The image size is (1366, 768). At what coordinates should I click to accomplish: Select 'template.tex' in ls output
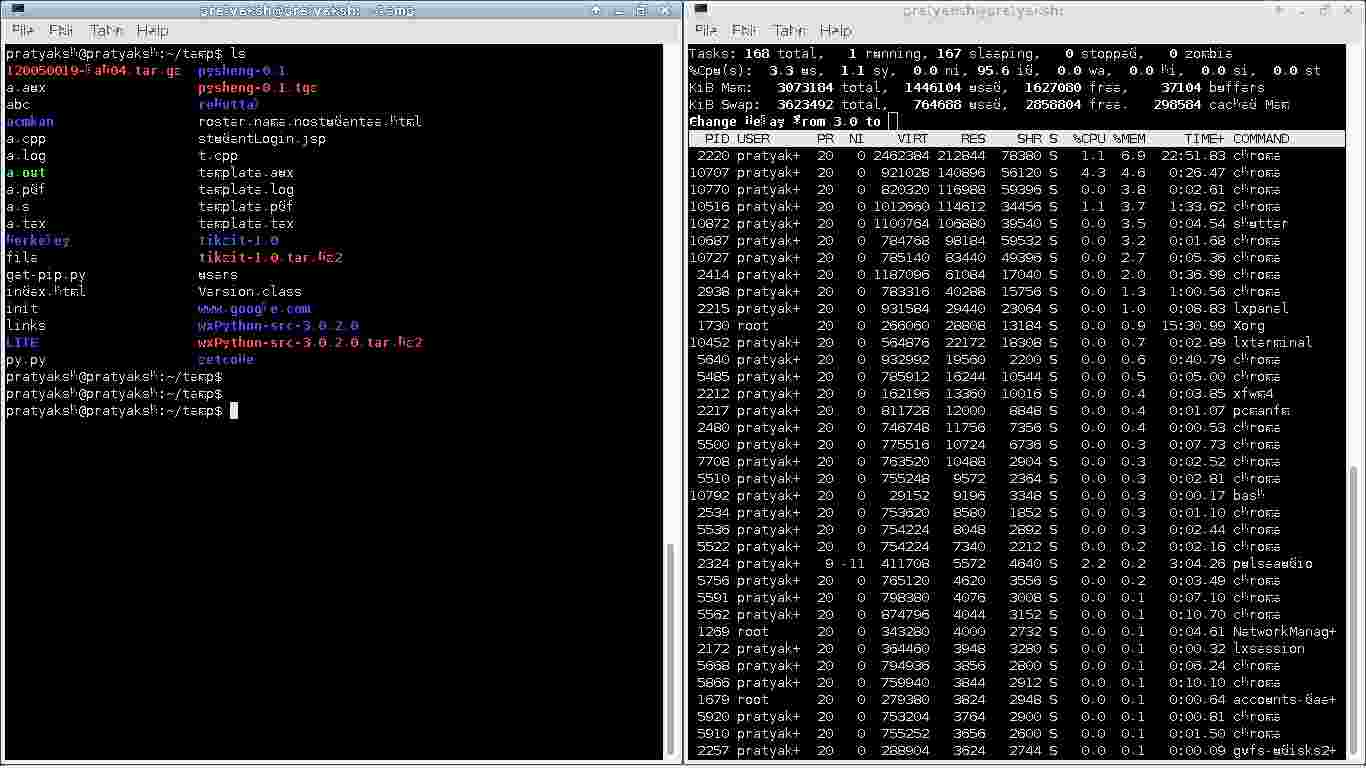246,224
